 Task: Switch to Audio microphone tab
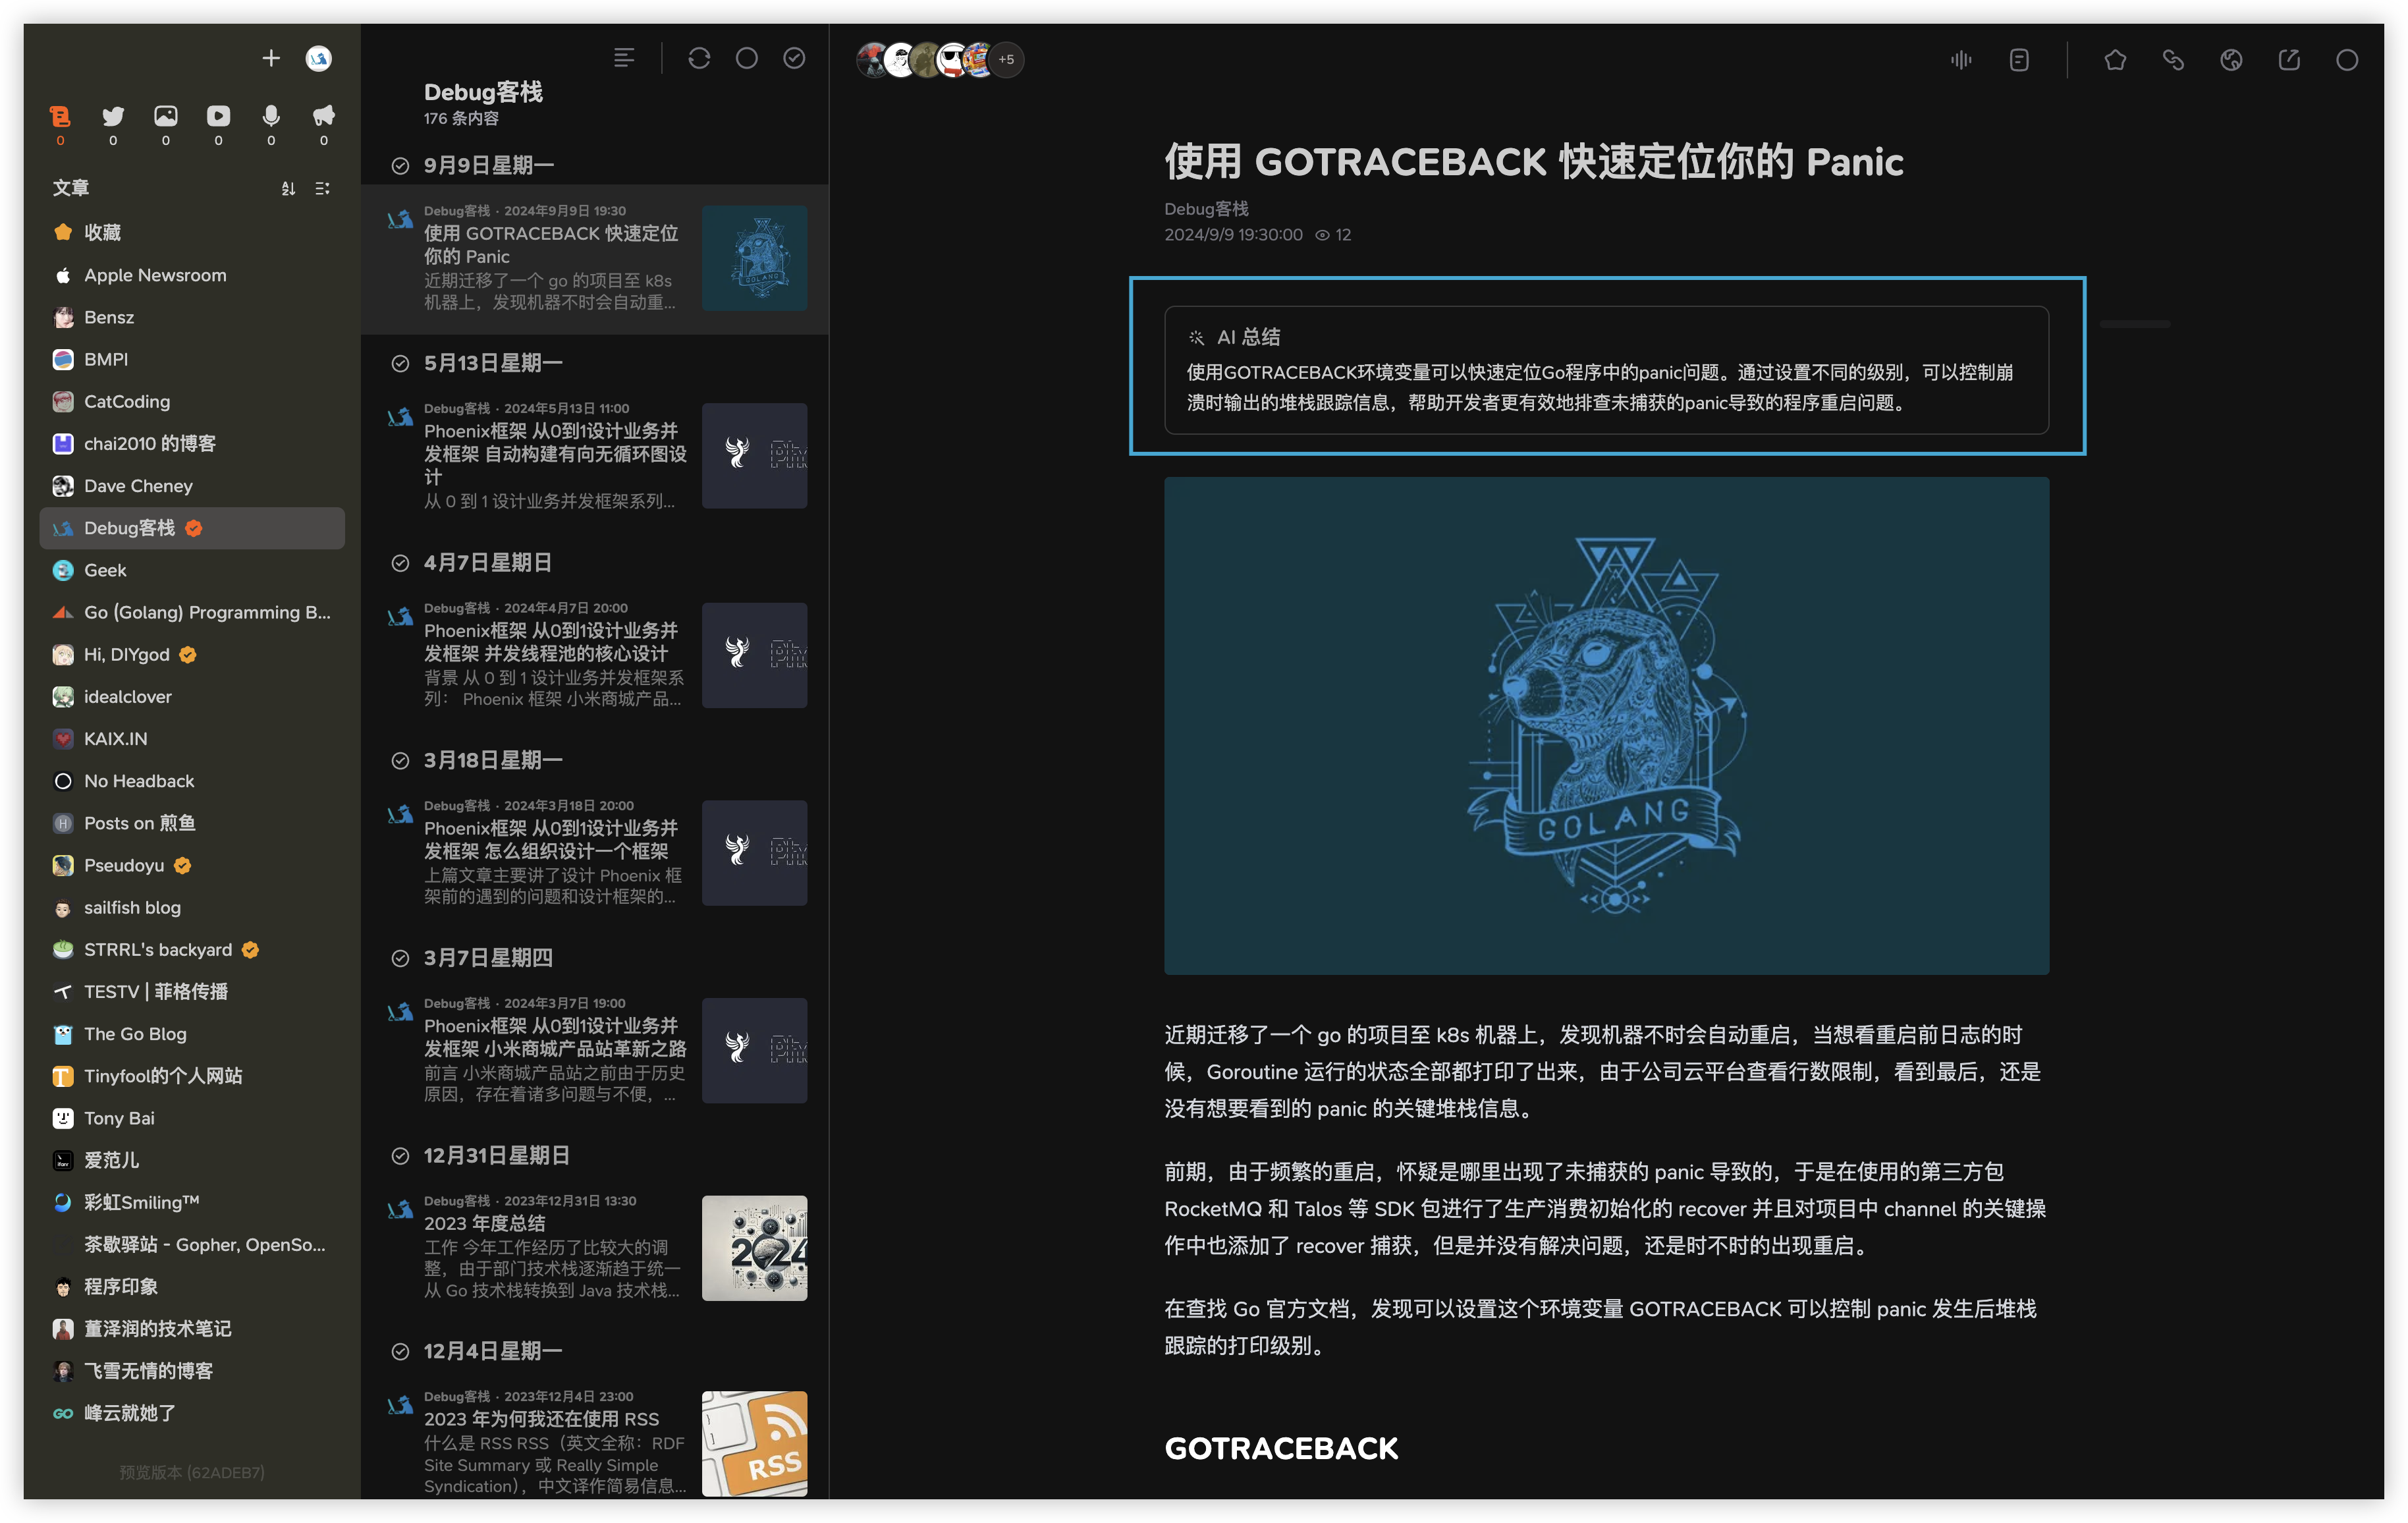[x=271, y=116]
